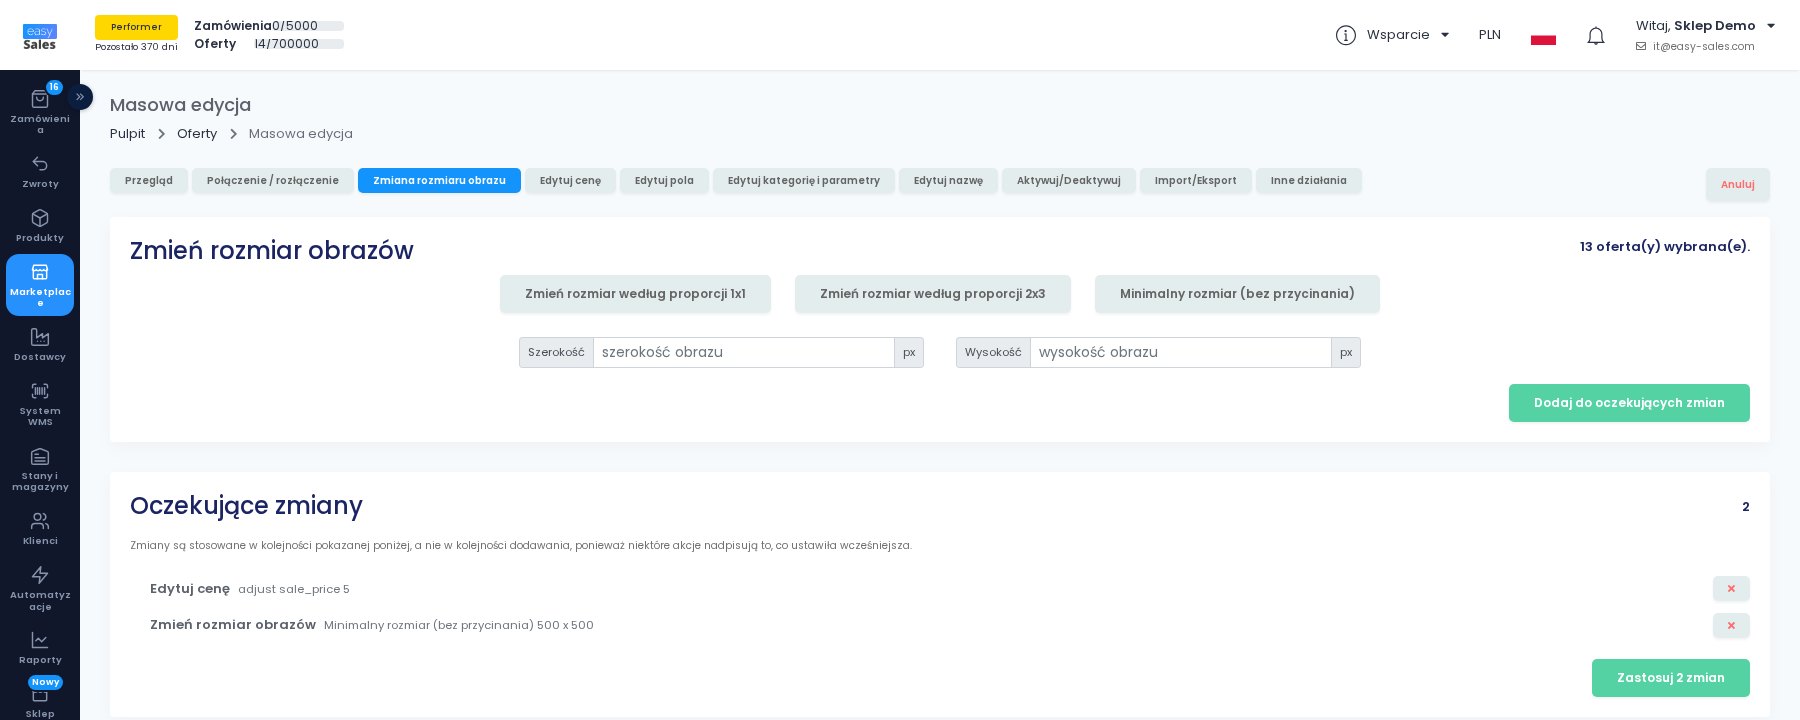Screen dimensions: 1800x720
Task: Choose resize by 1x1 proportion
Action: (635, 294)
